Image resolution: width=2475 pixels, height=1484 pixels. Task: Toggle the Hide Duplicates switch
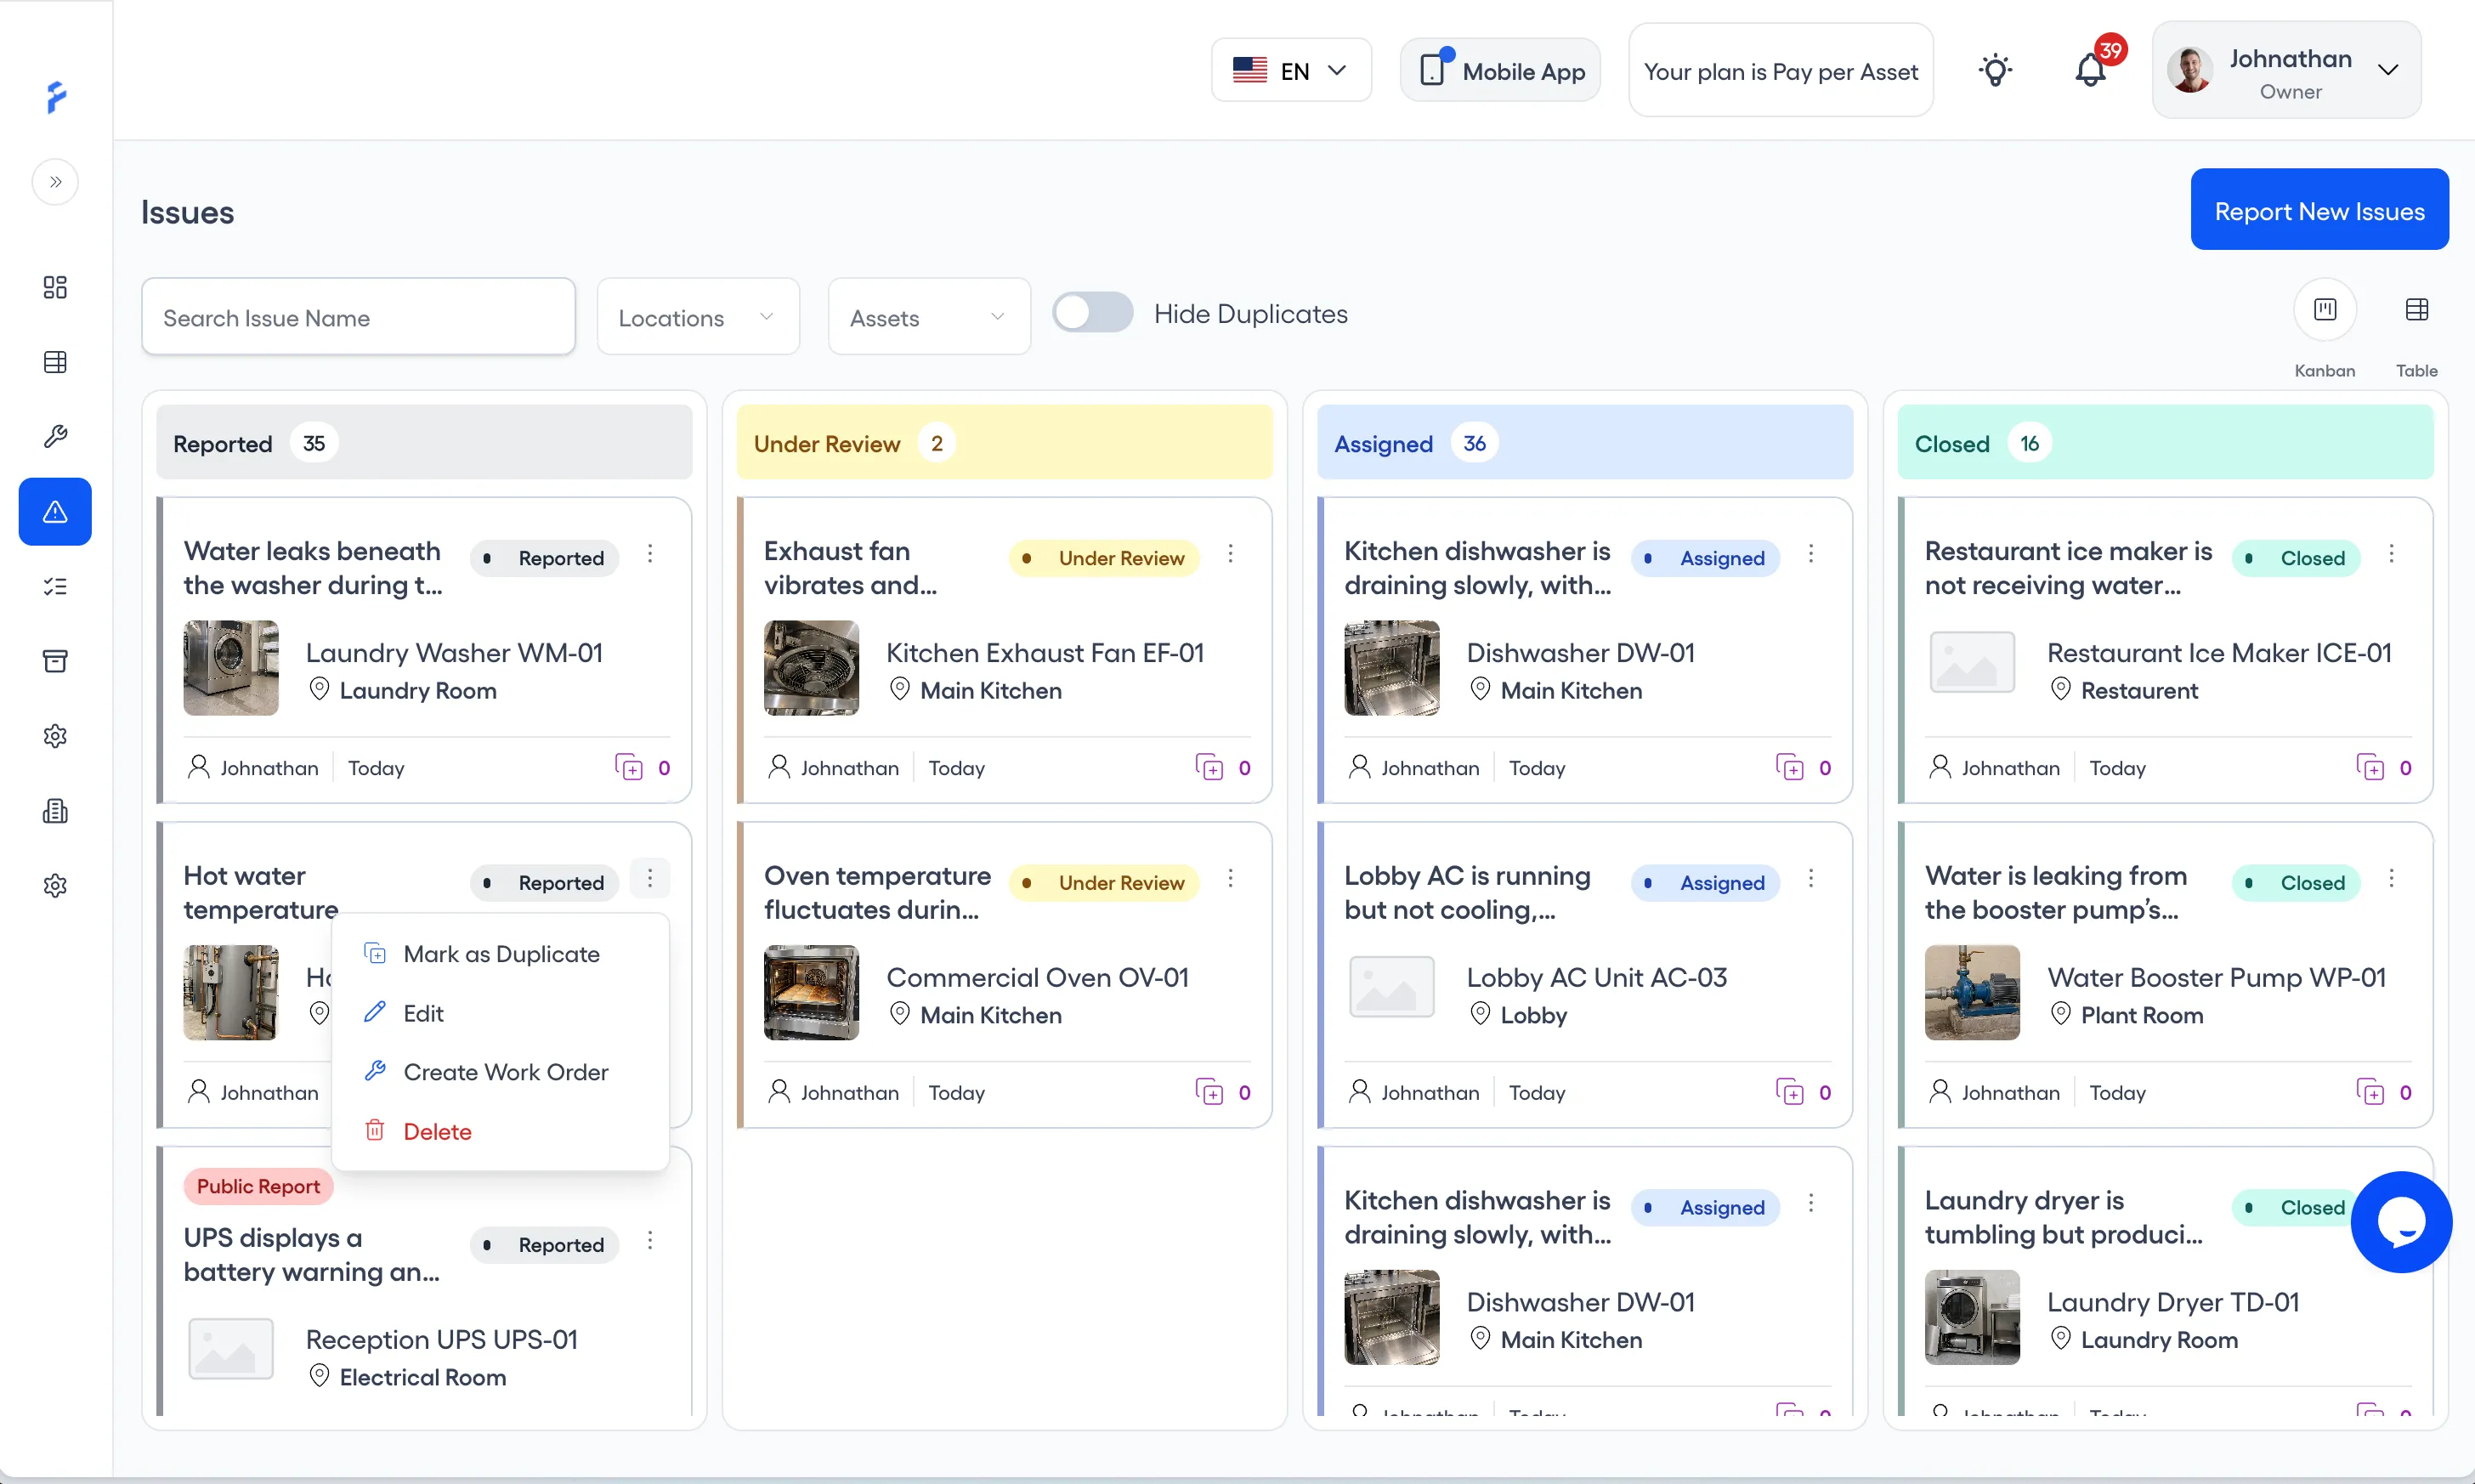[x=1092, y=313]
